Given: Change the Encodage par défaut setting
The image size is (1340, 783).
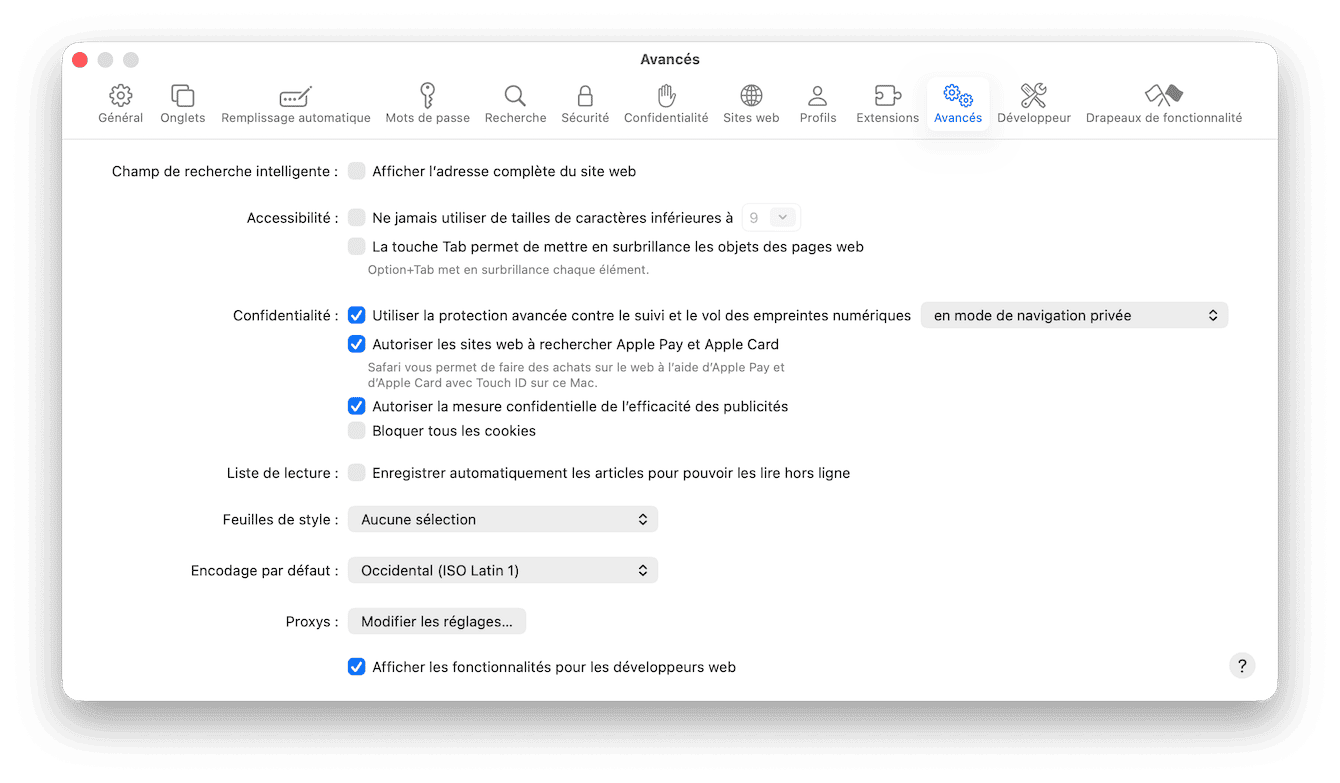Looking at the screenshot, I should click(x=502, y=570).
